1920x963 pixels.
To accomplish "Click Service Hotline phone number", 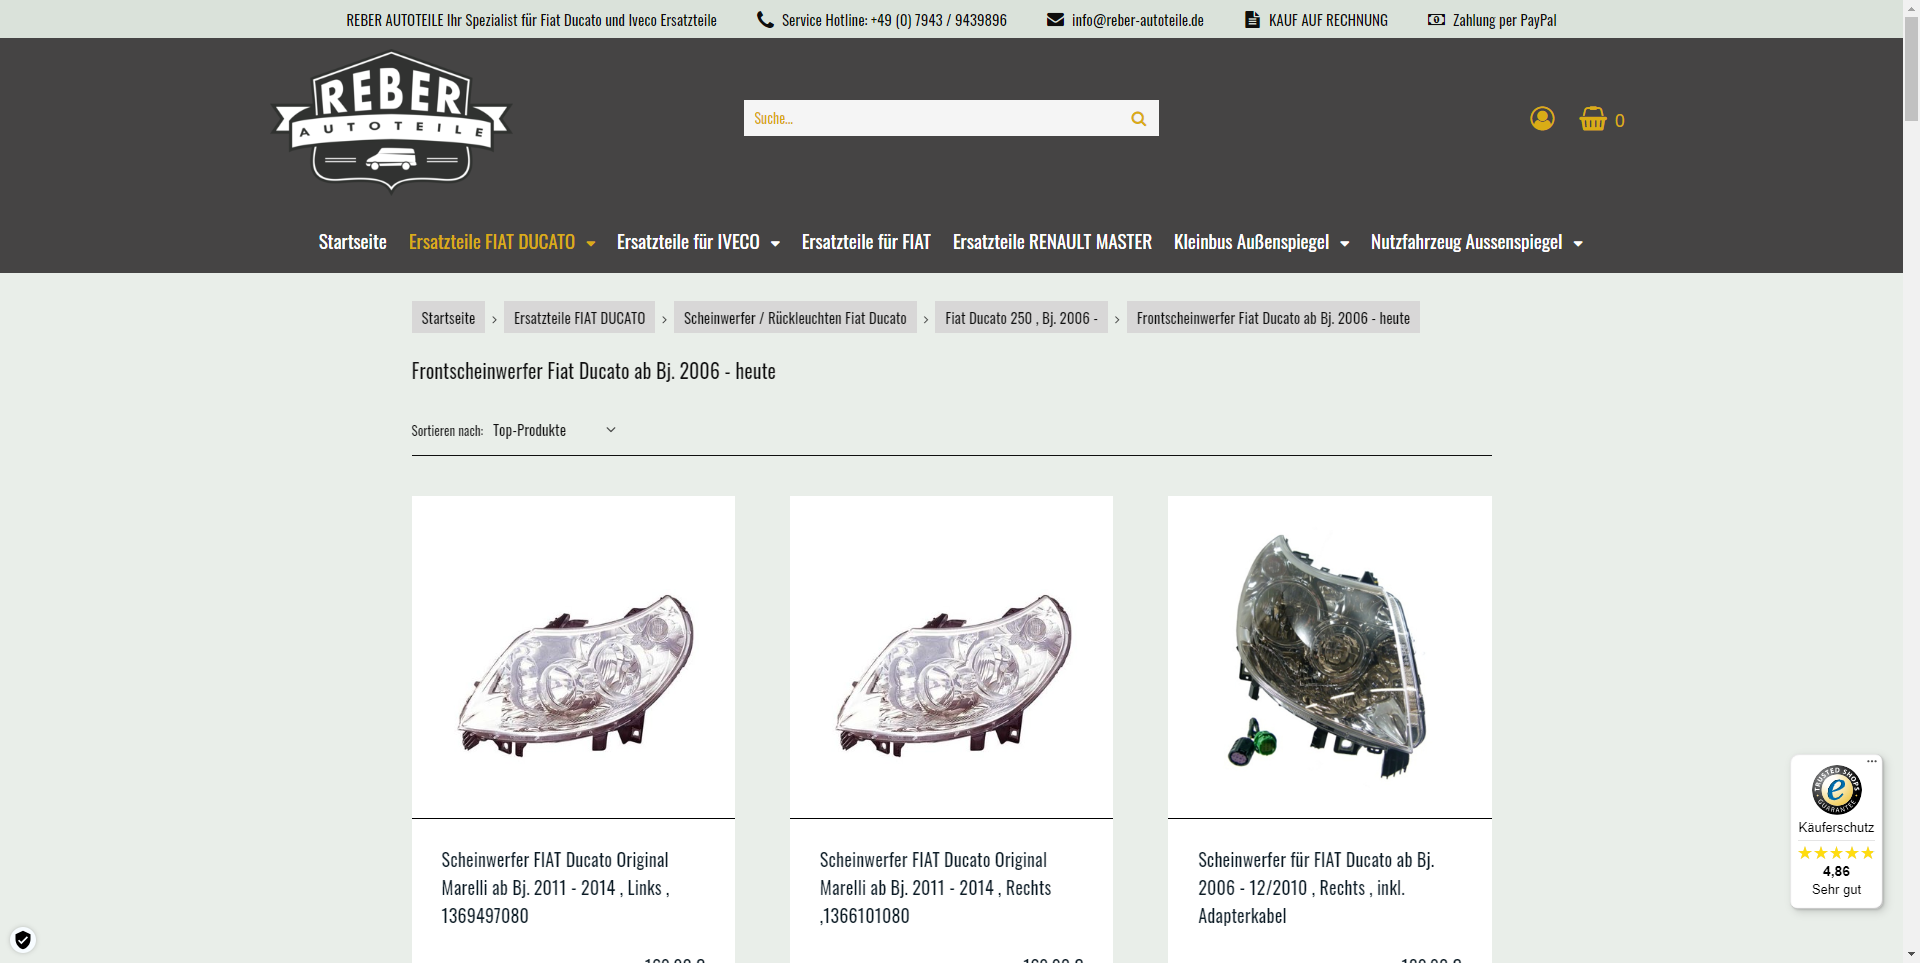I will (939, 20).
